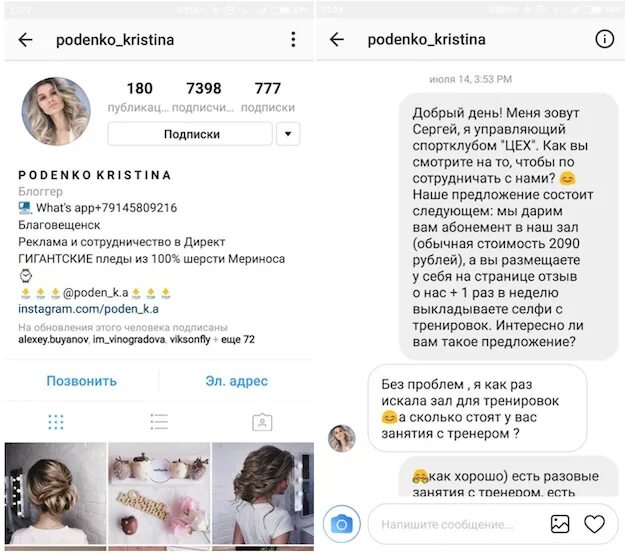Switch to the grid view of posts
The image size is (625, 554).
click(56, 422)
